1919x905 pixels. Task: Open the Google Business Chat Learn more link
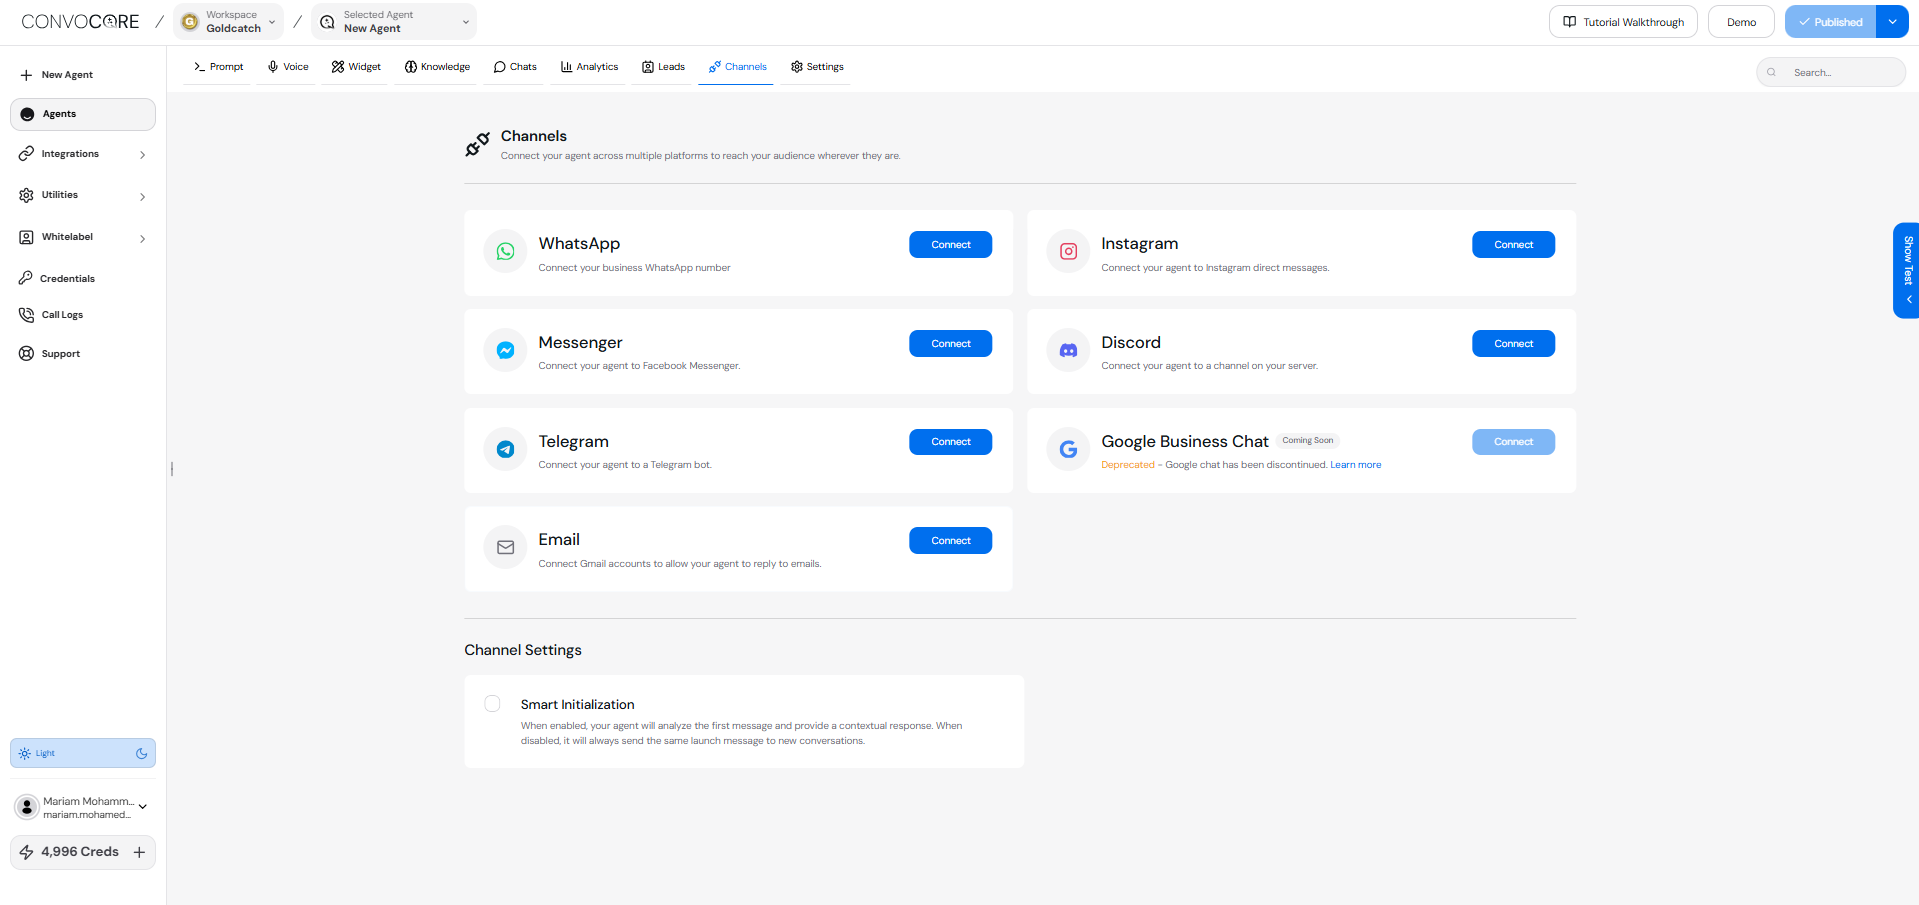coord(1355,464)
